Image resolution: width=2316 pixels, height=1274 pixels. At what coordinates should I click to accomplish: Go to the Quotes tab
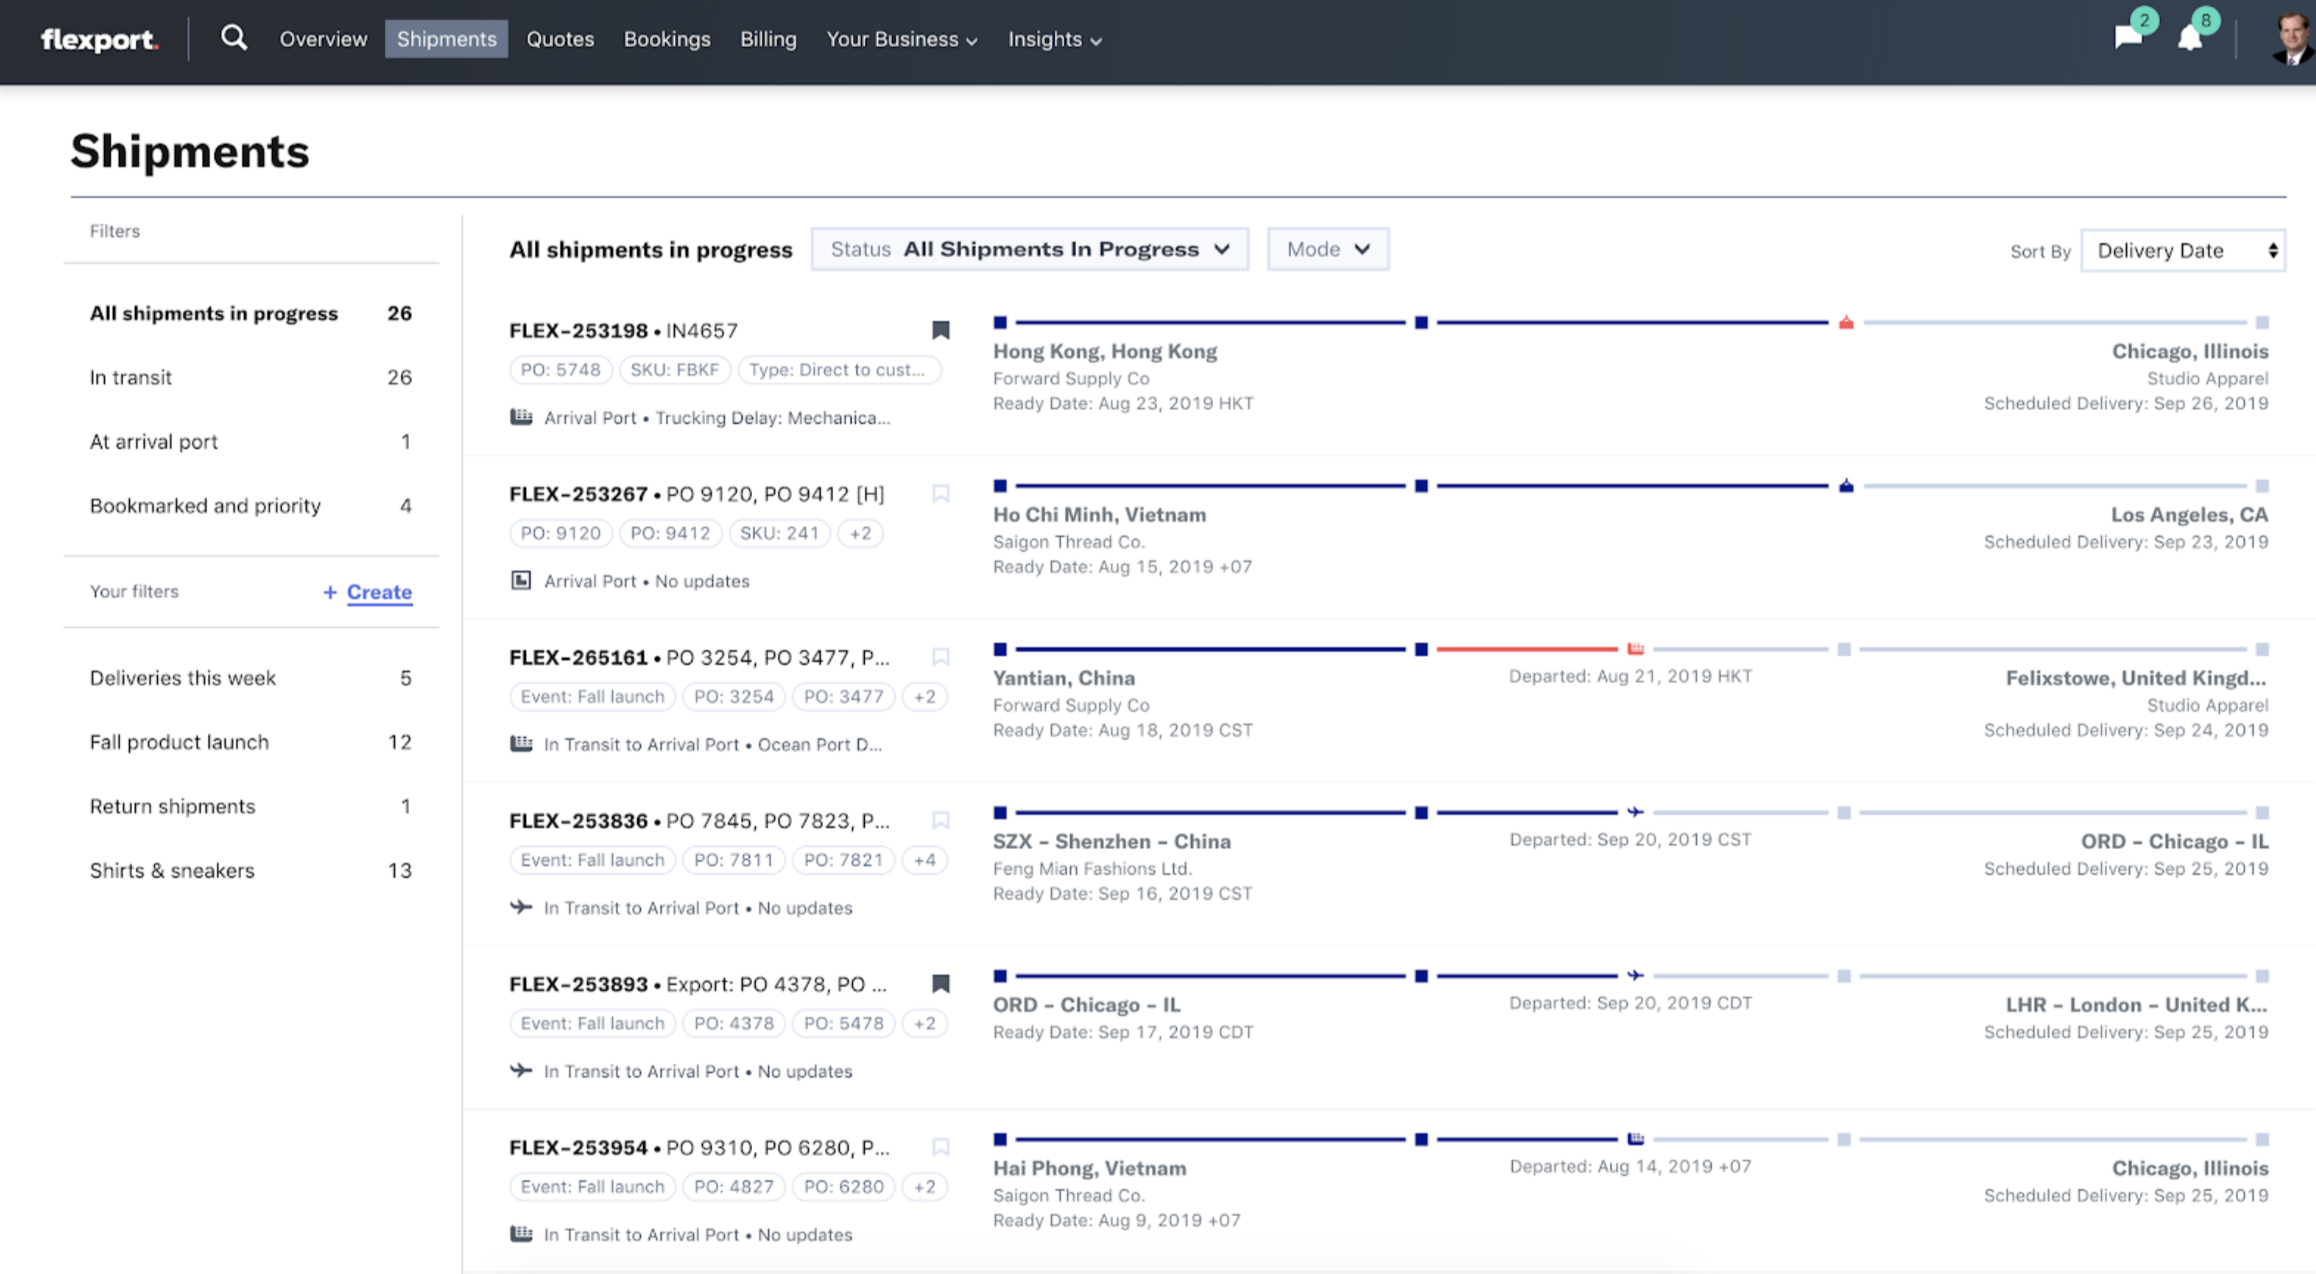pyautogui.click(x=560, y=39)
